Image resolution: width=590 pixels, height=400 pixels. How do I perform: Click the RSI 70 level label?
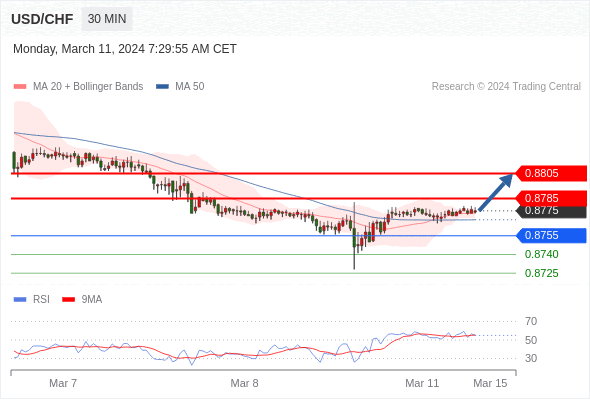(531, 321)
